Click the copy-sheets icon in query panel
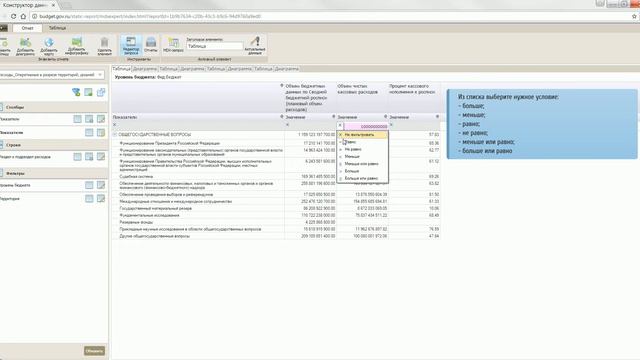The image size is (640, 360). (101, 92)
